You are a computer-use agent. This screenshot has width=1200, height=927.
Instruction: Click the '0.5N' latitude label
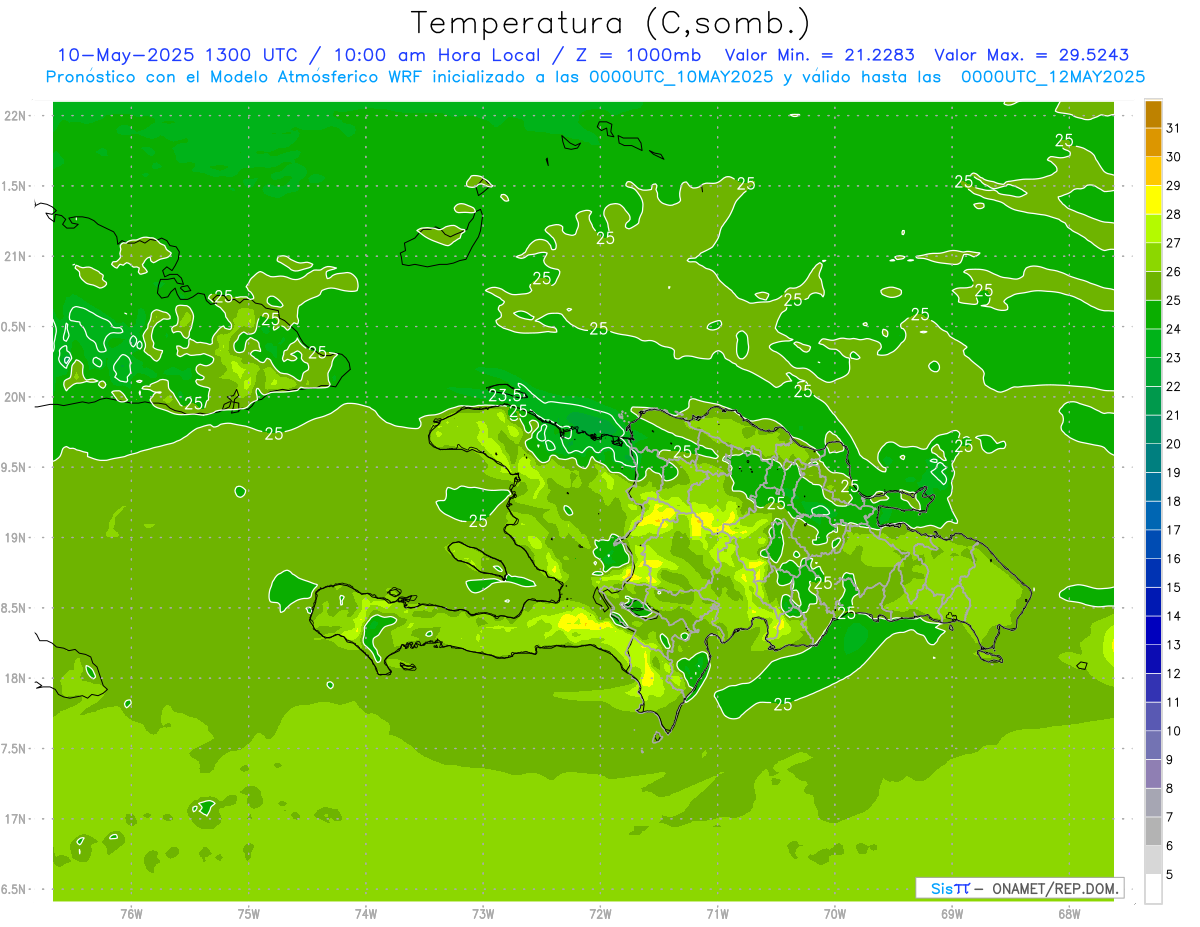pos(14,327)
